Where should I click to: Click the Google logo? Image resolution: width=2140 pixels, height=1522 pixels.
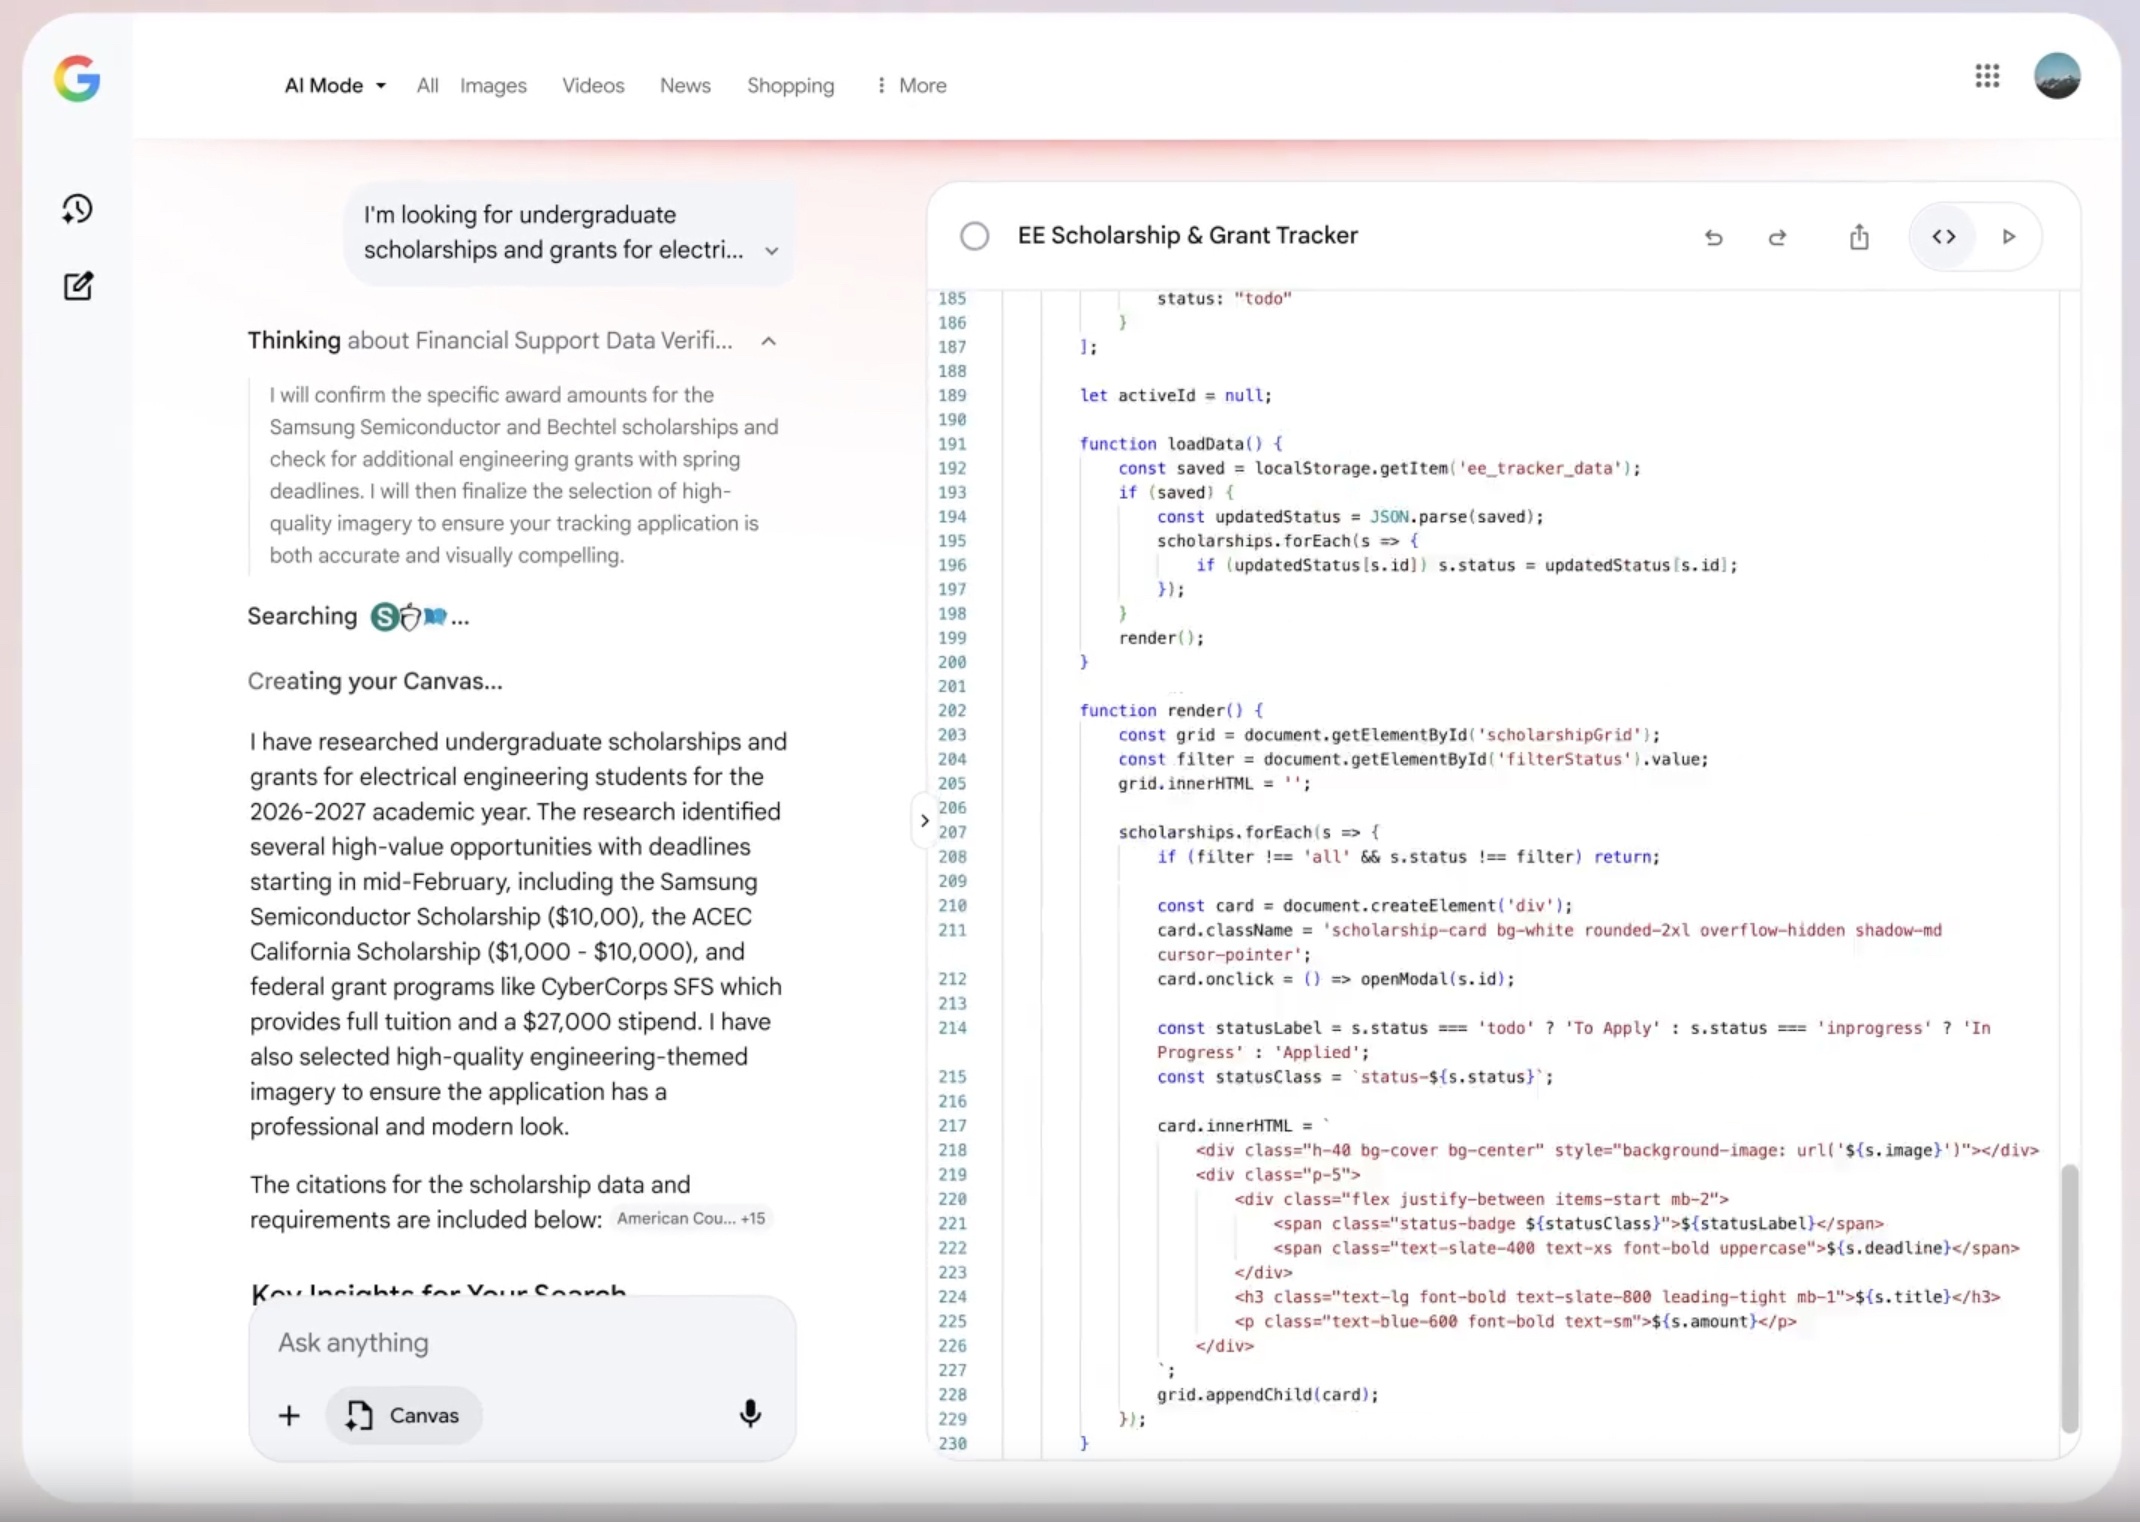76,80
